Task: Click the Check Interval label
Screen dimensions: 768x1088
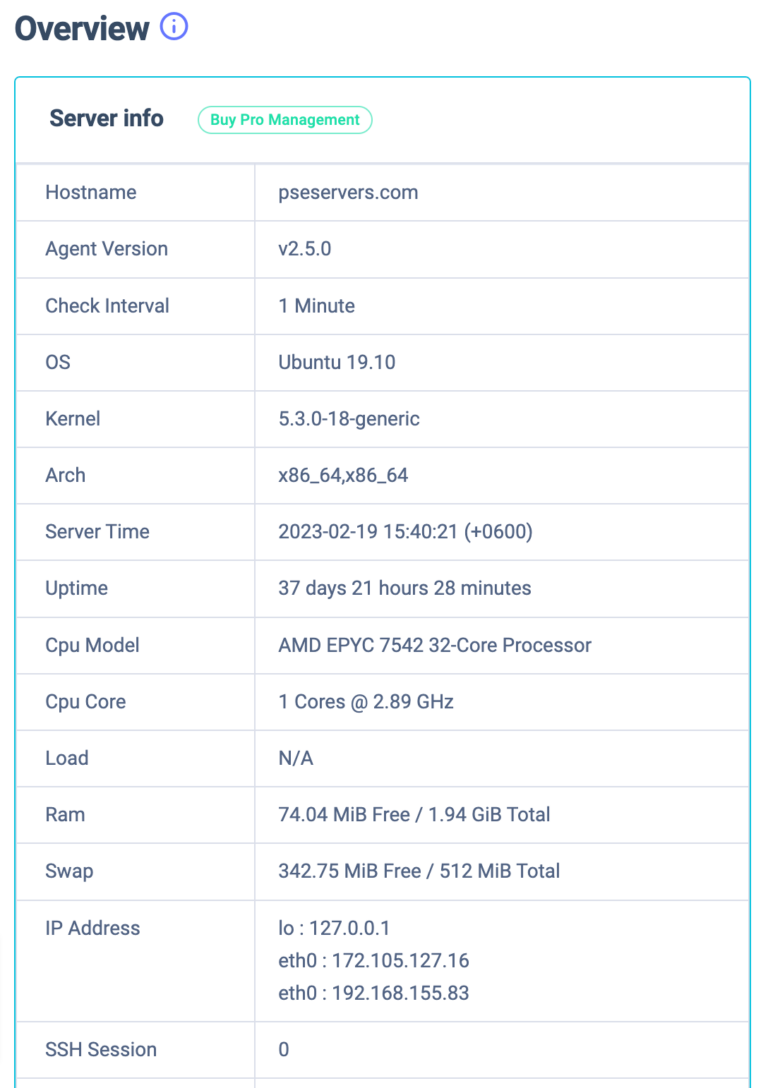Action: 107,305
